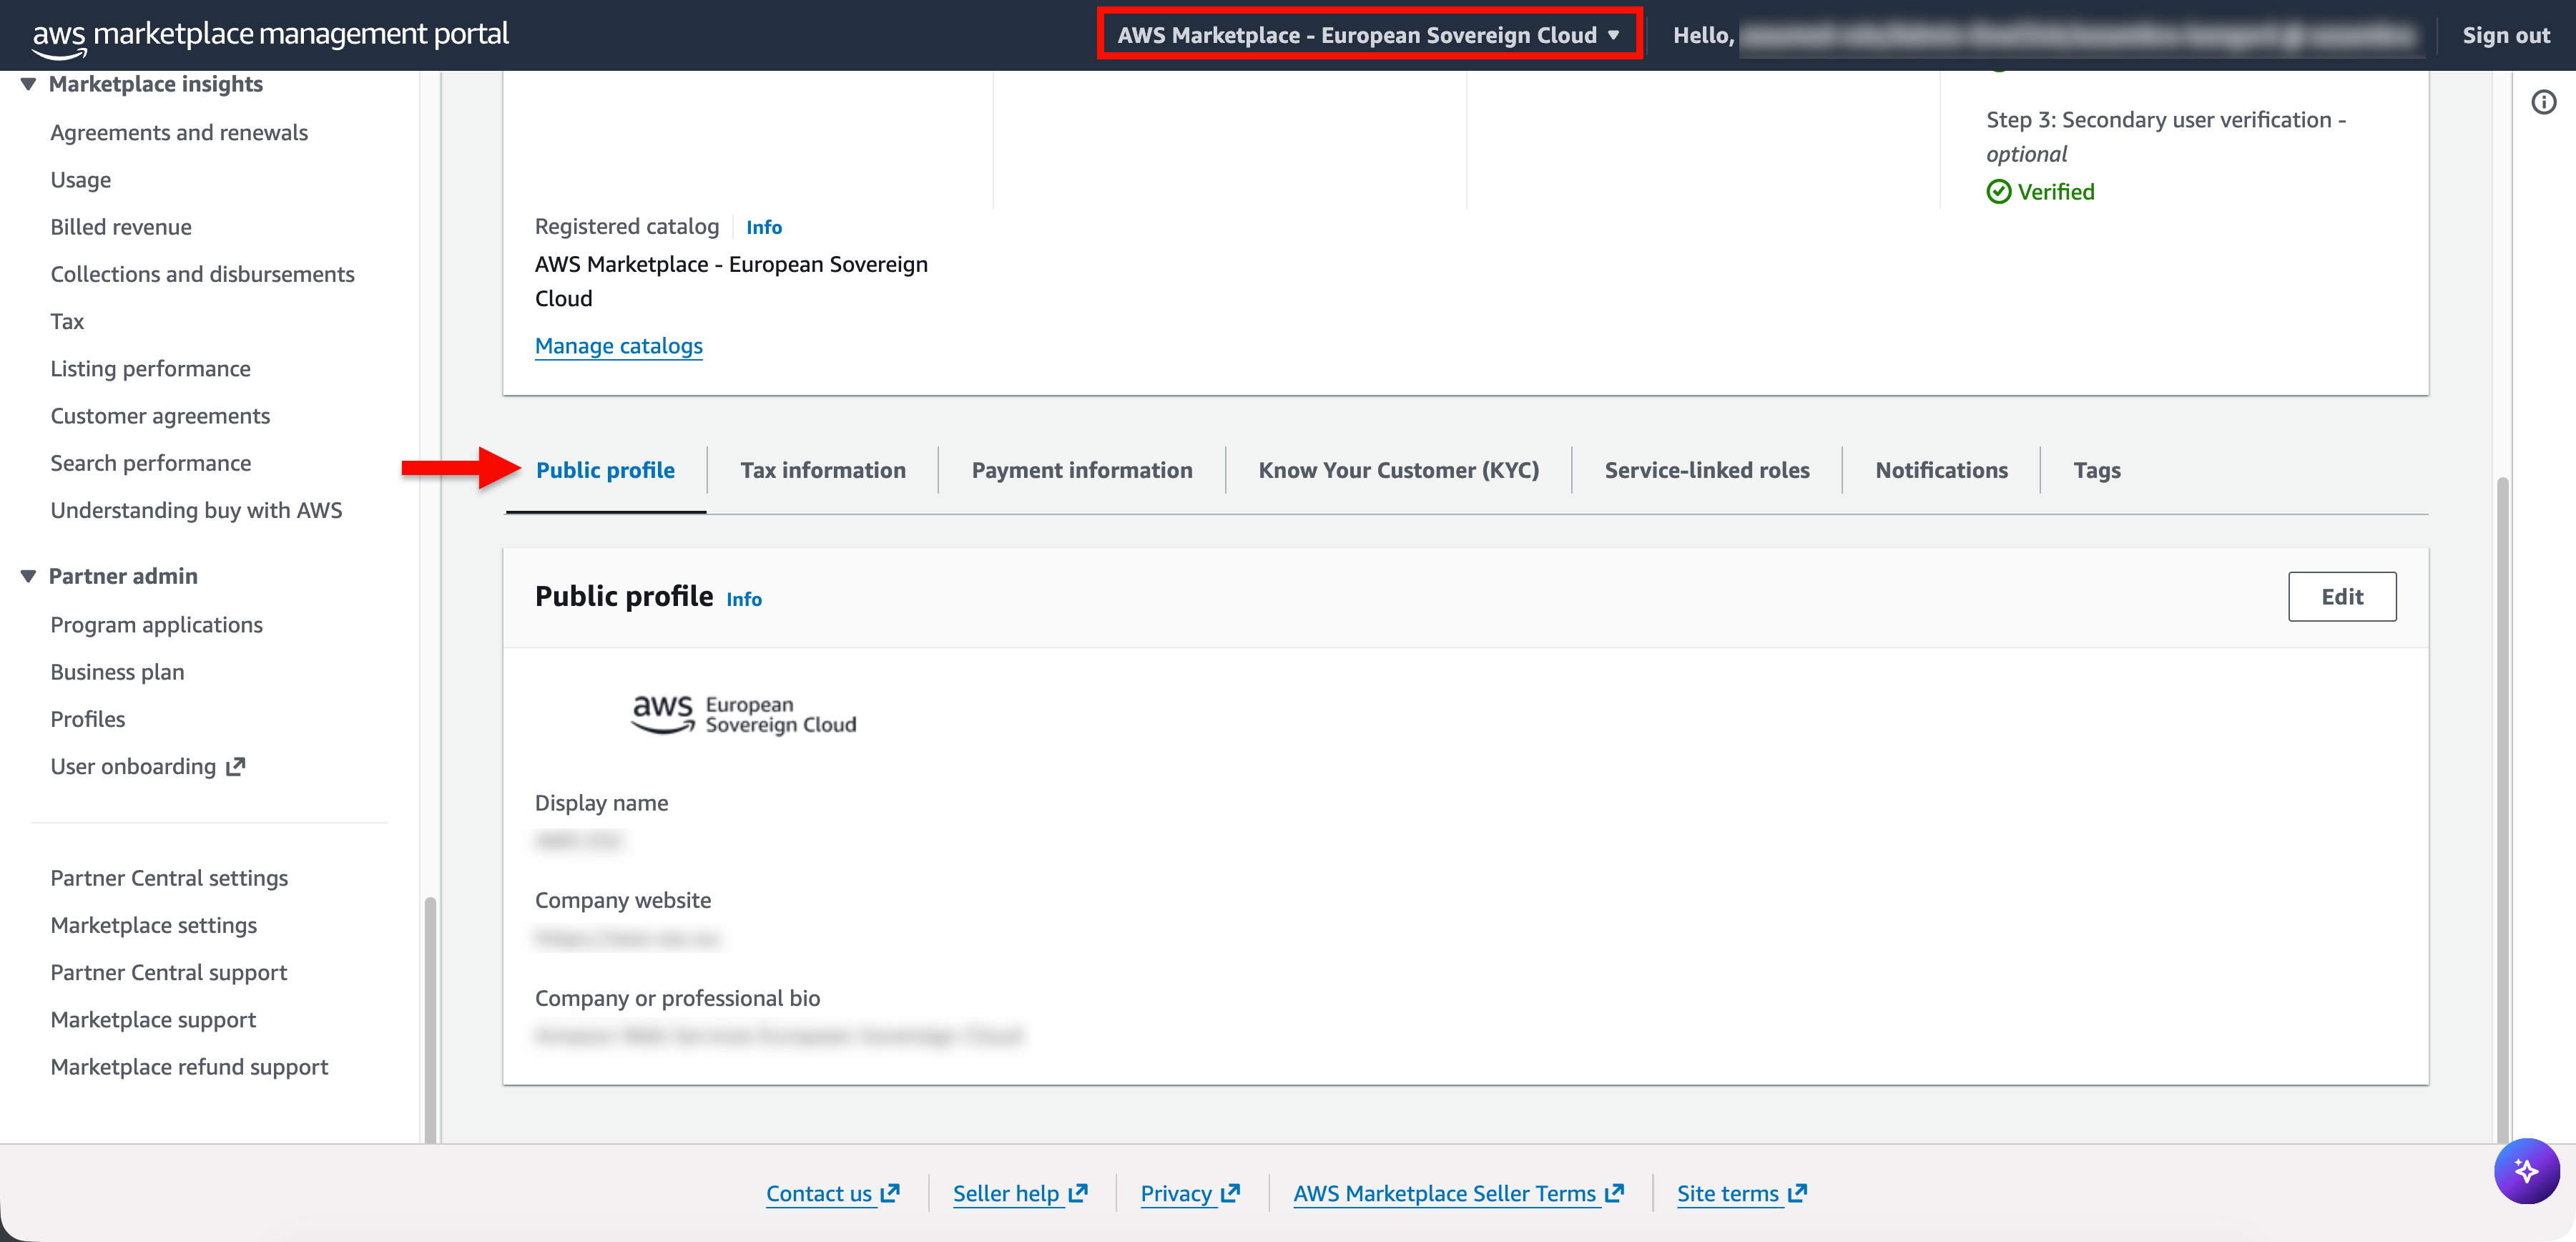Viewport: 2576px width, 1242px height.
Task: Open the Payment information tab
Action: coord(1082,470)
